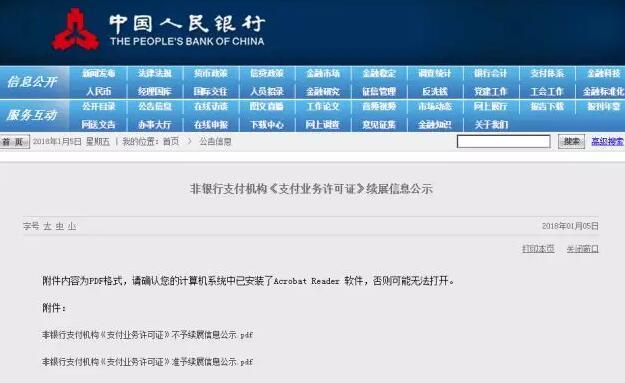The image size is (625, 383).
Task: Open 金融标准化 navigation item
Action: coord(603,92)
